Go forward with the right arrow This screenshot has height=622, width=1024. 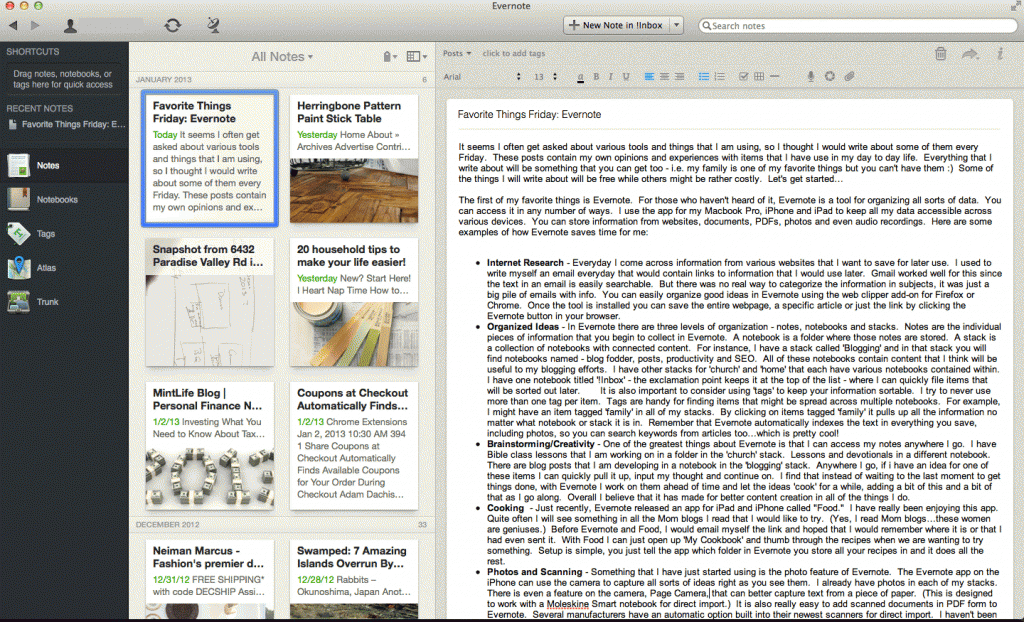(x=35, y=25)
